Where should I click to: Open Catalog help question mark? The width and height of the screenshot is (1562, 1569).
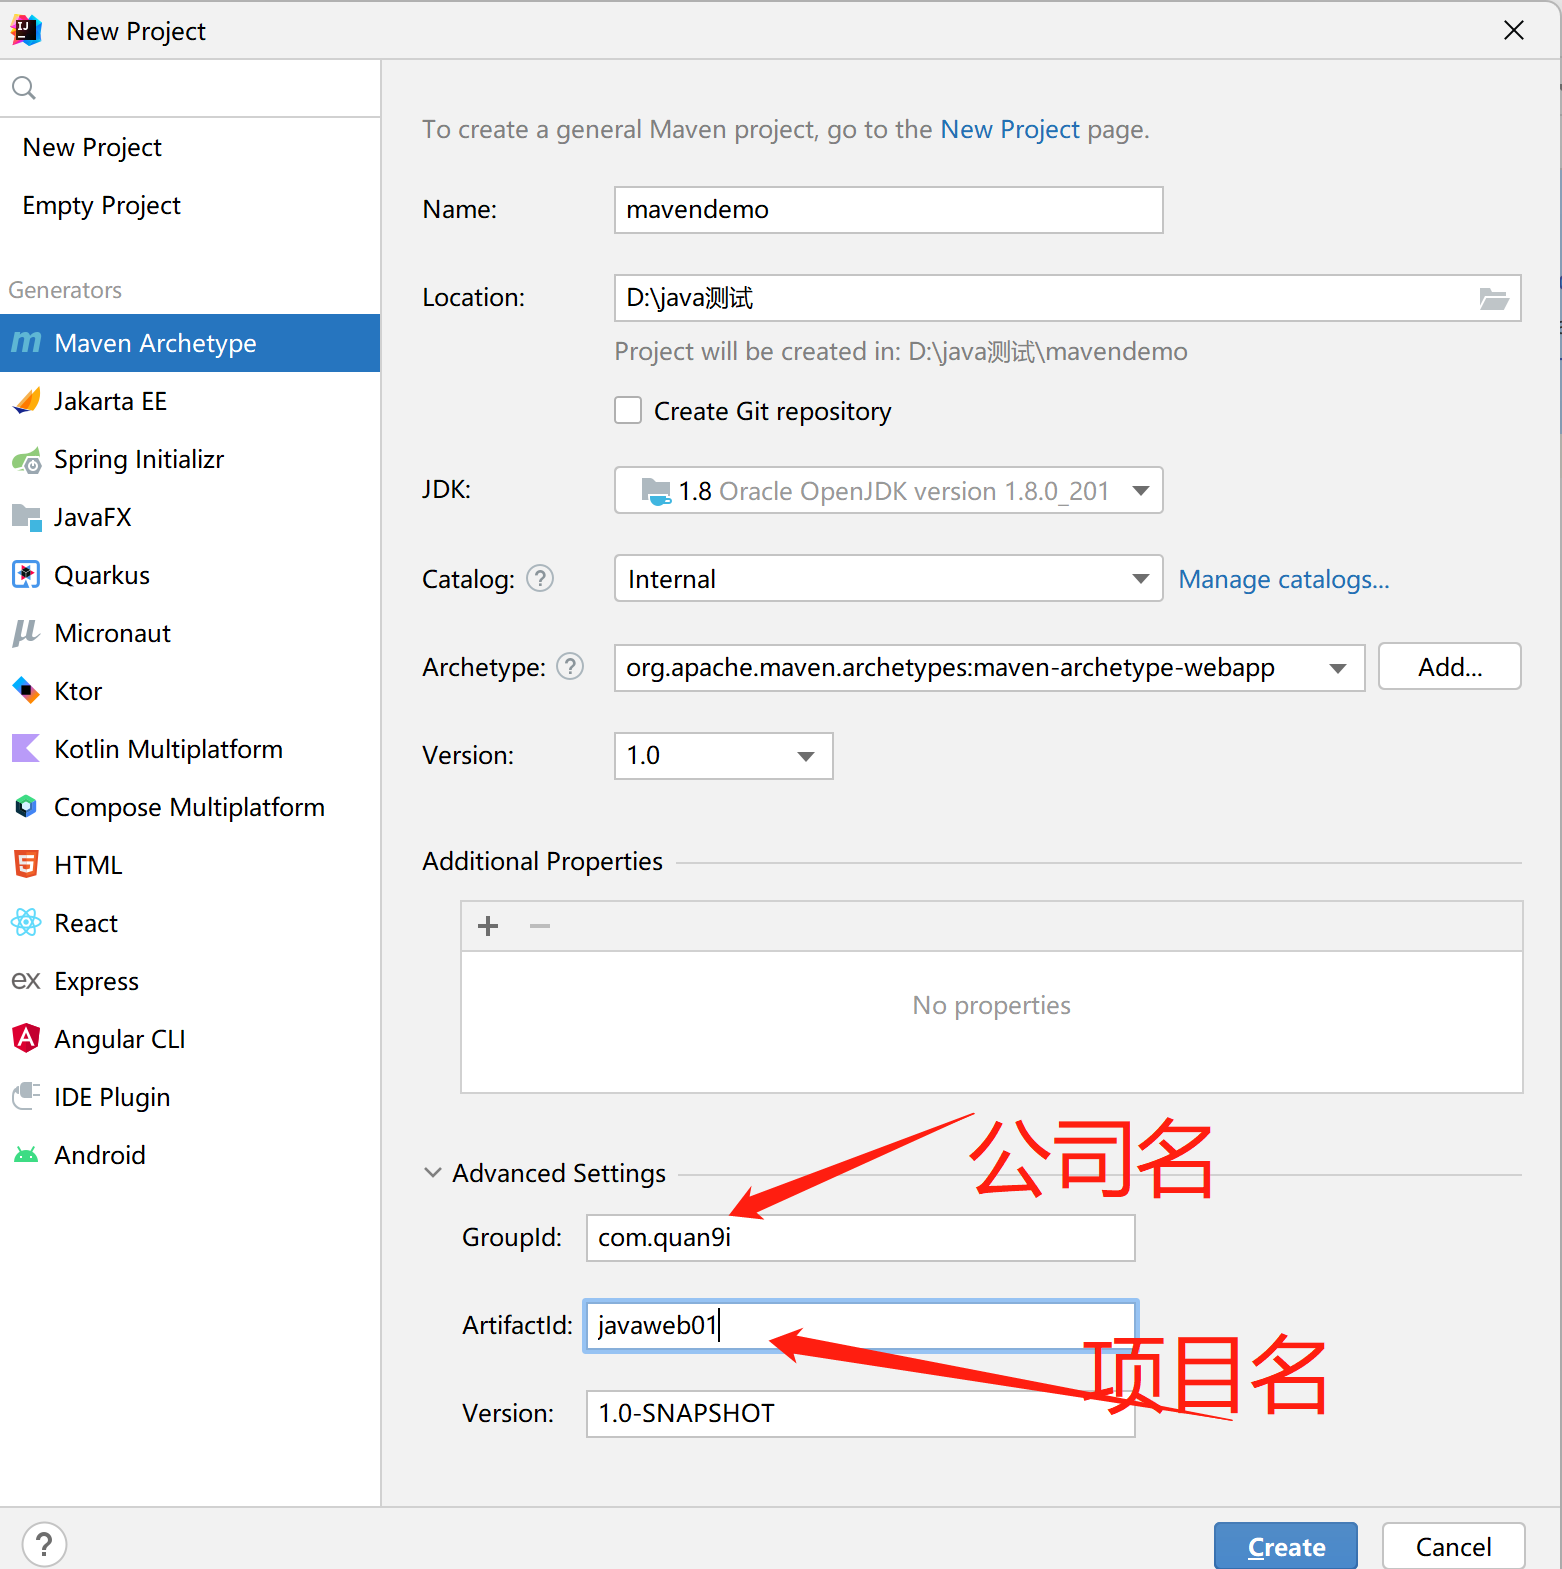coord(540,579)
